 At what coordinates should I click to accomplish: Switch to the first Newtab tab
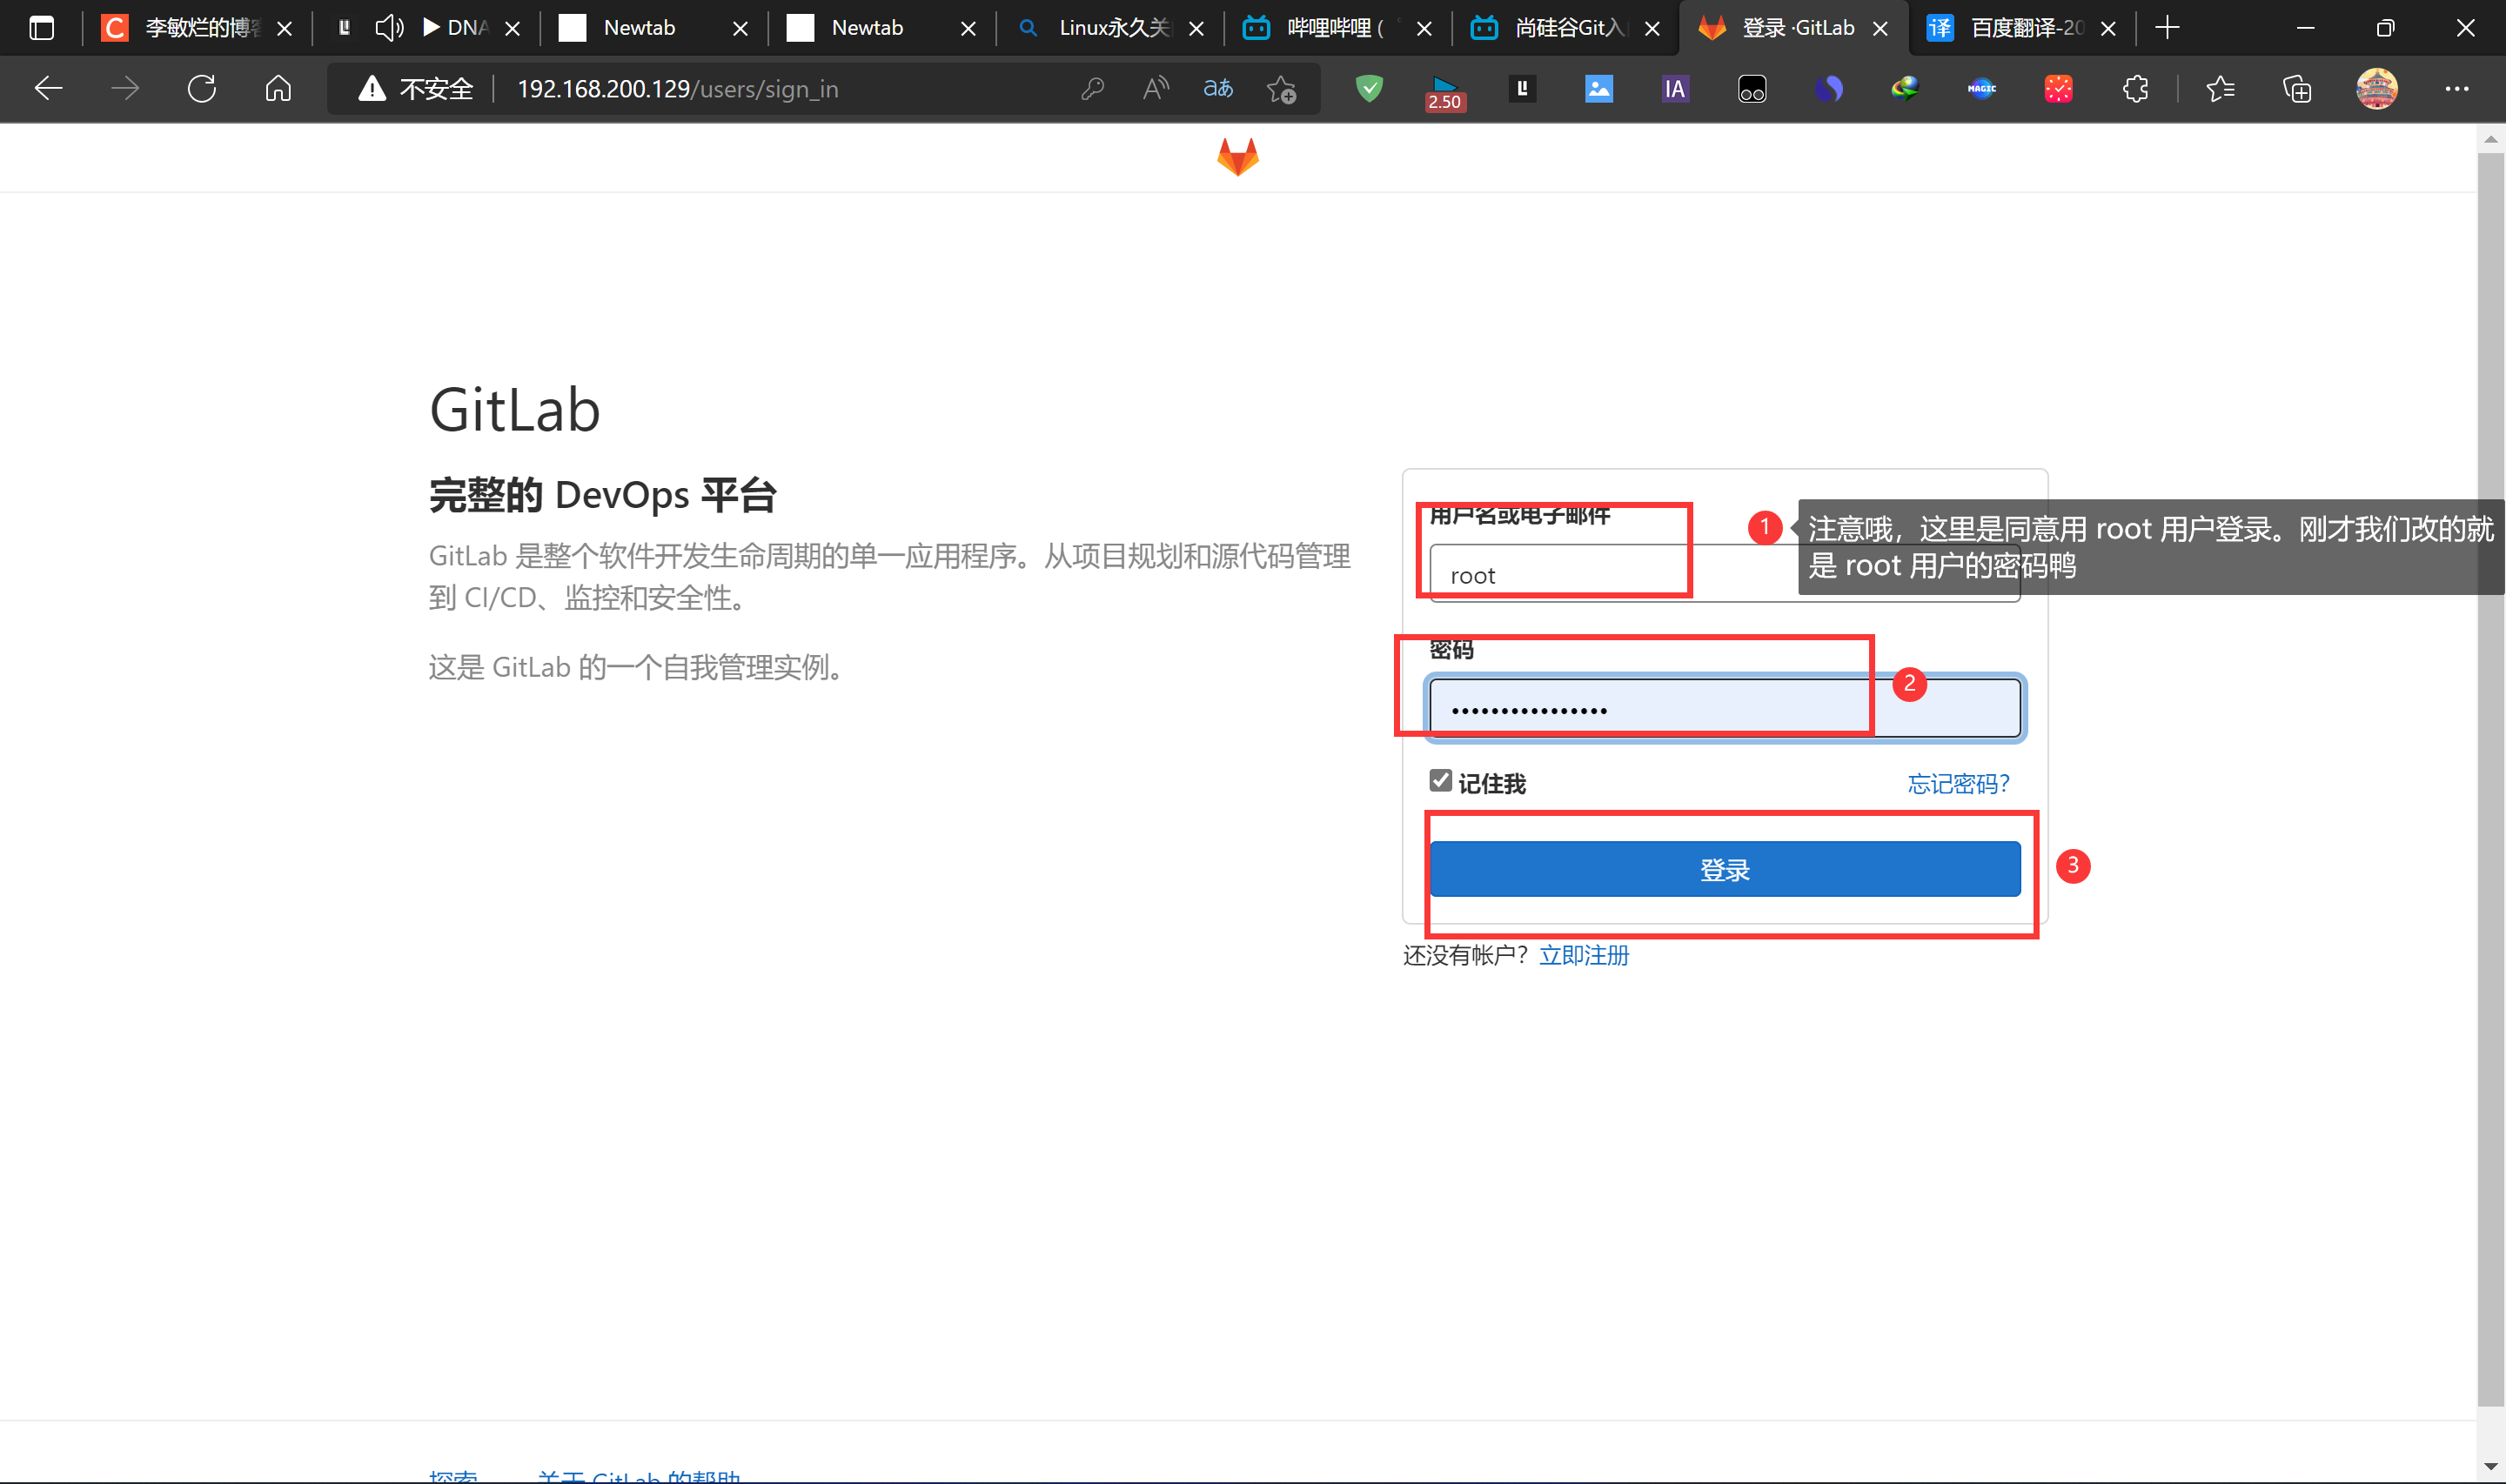[655, 28]
